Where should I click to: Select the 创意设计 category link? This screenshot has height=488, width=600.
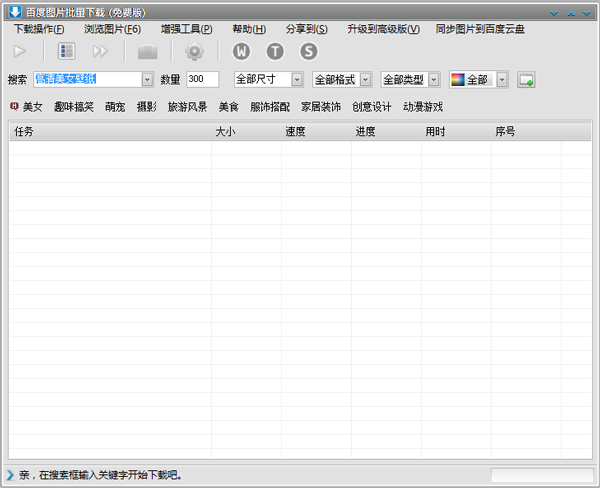[x=372, y=107]
